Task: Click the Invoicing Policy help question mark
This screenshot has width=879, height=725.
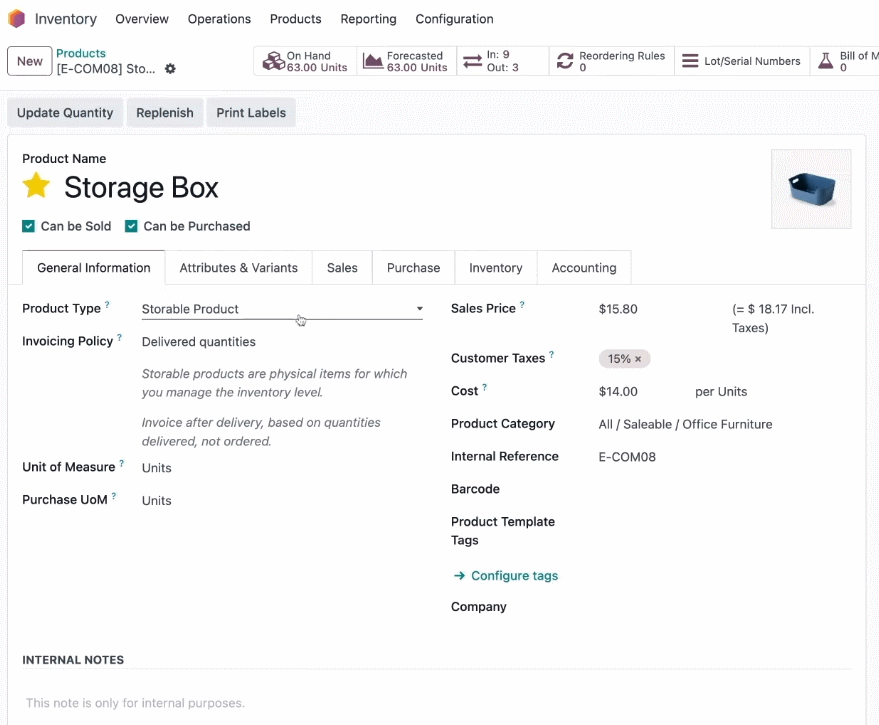Action: point(119,338)
